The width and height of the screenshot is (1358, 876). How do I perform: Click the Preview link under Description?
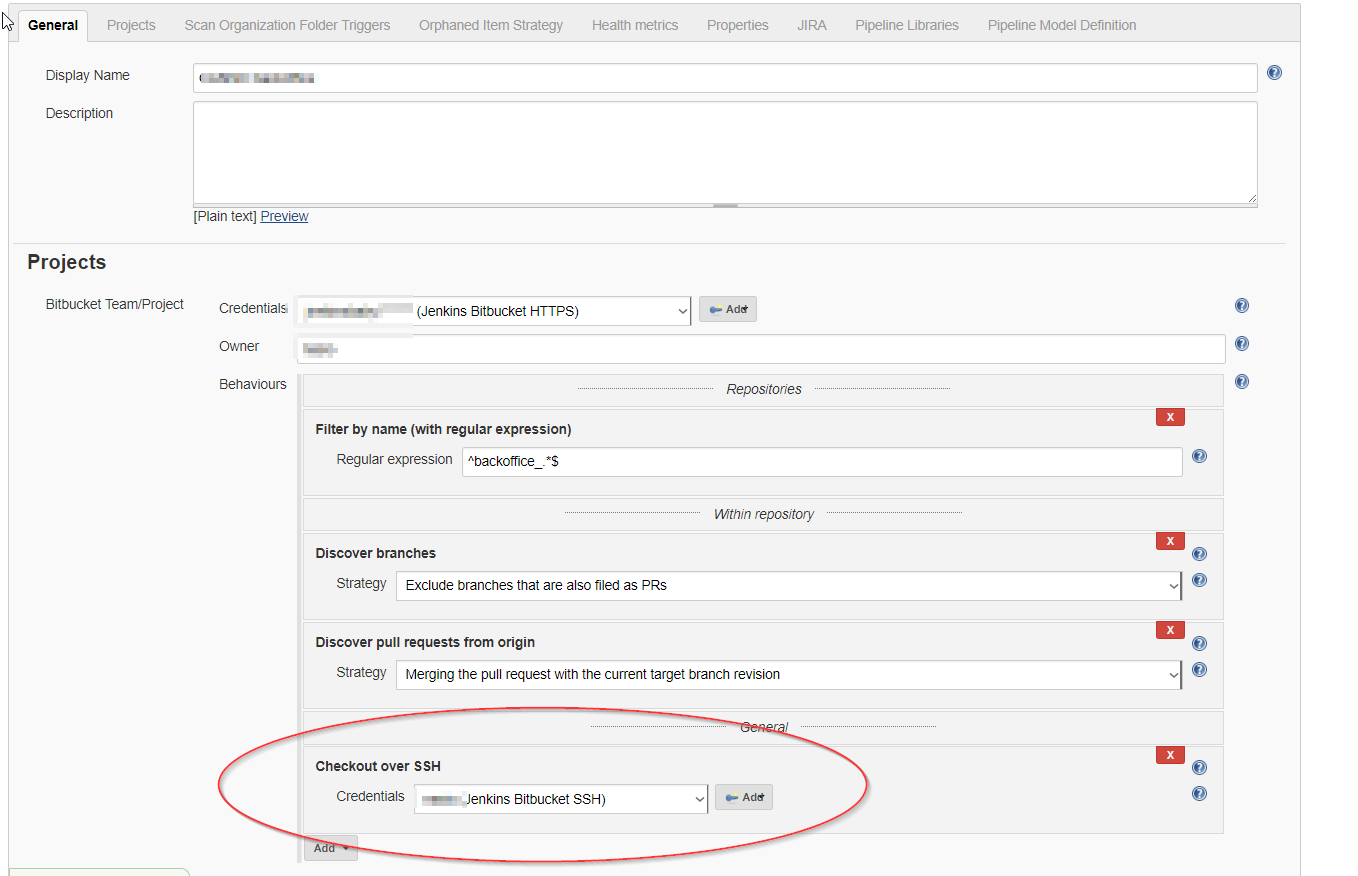coord(284,216)
